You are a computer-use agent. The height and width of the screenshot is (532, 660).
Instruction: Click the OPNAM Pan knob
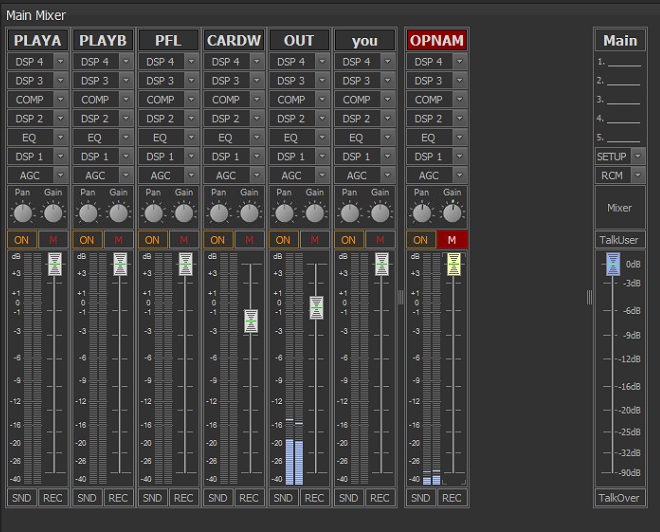422,213
